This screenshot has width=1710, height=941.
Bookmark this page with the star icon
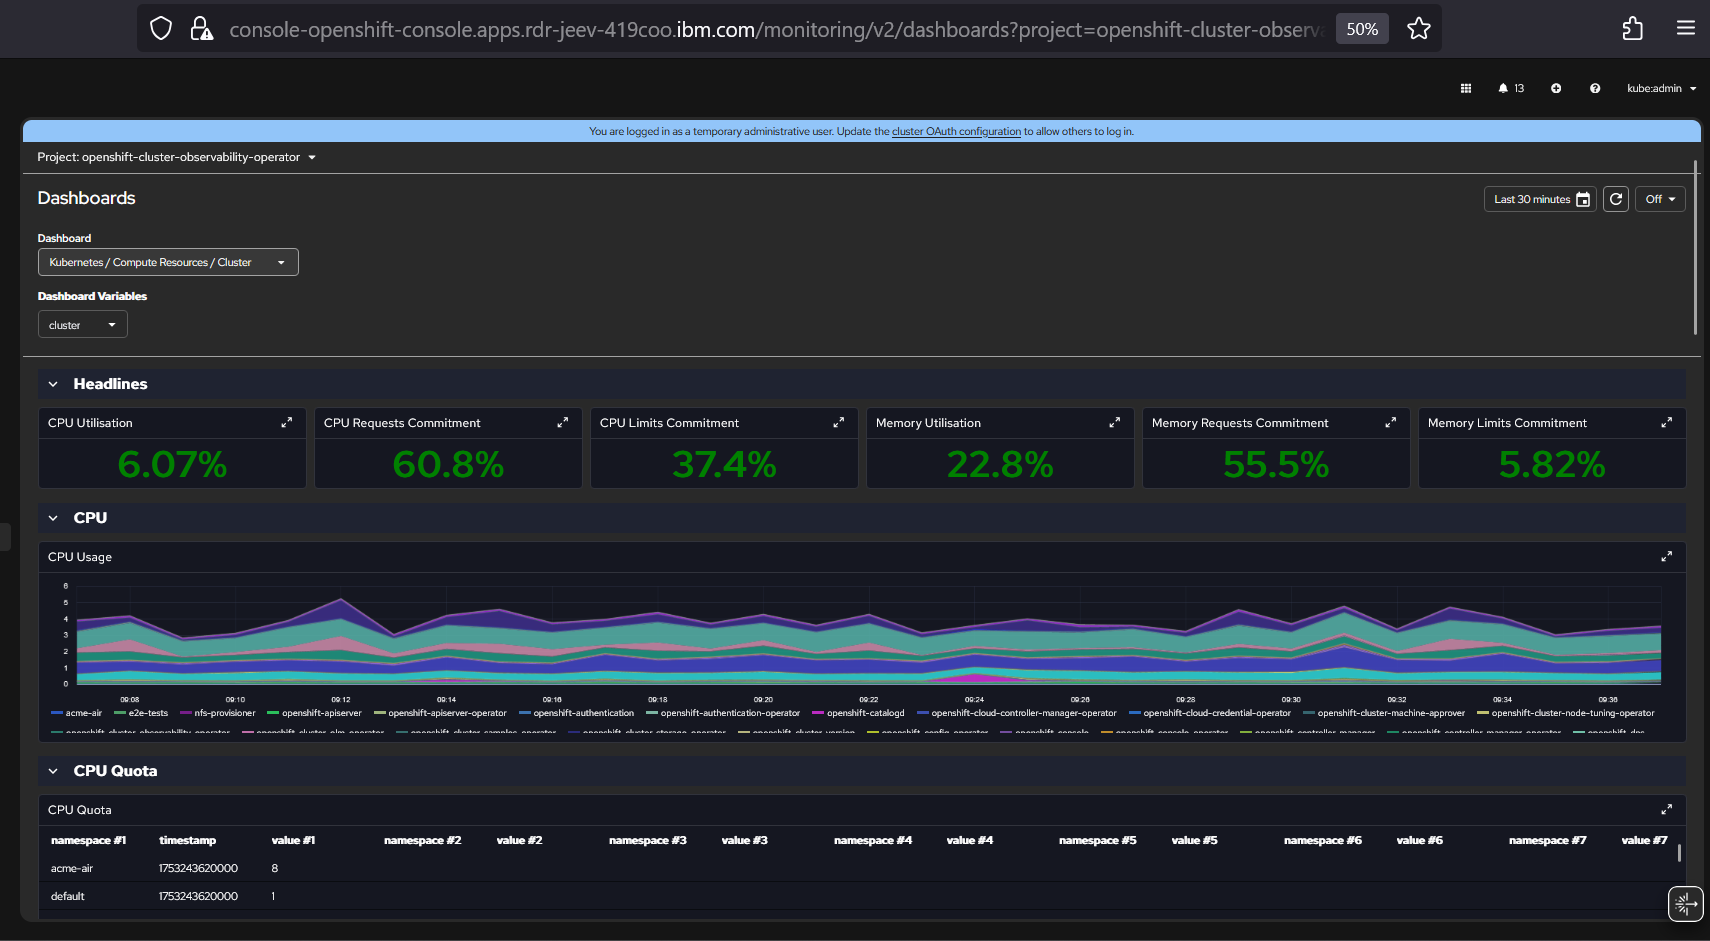1418,29
